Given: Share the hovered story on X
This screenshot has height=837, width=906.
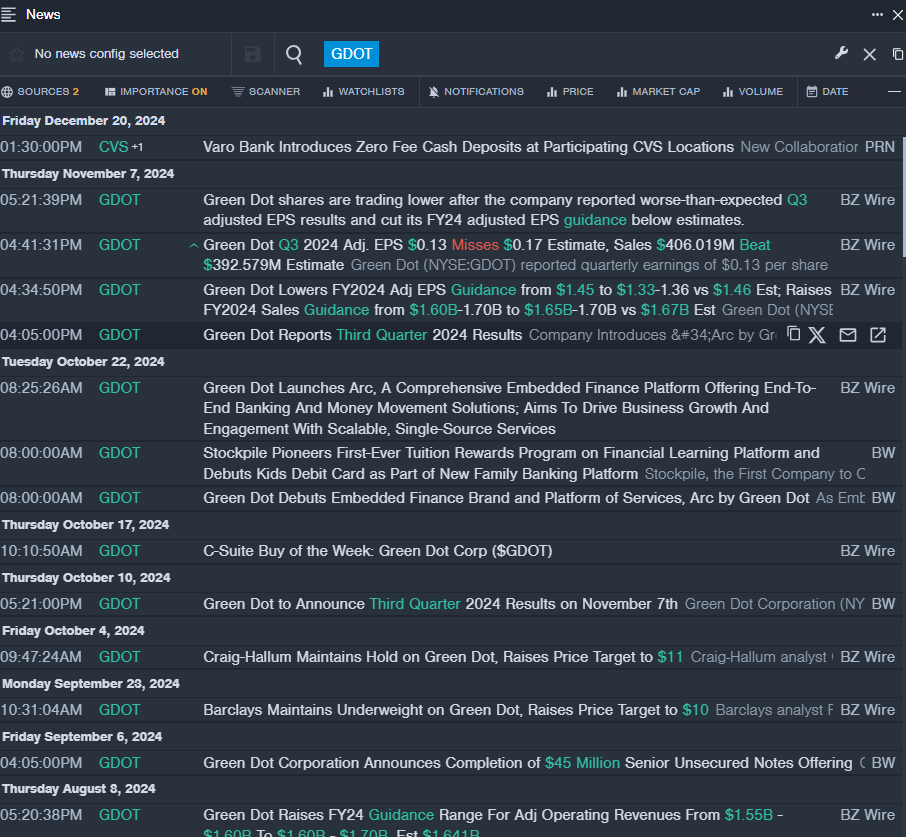Looking at the screenshot, I should coord(817,335).
